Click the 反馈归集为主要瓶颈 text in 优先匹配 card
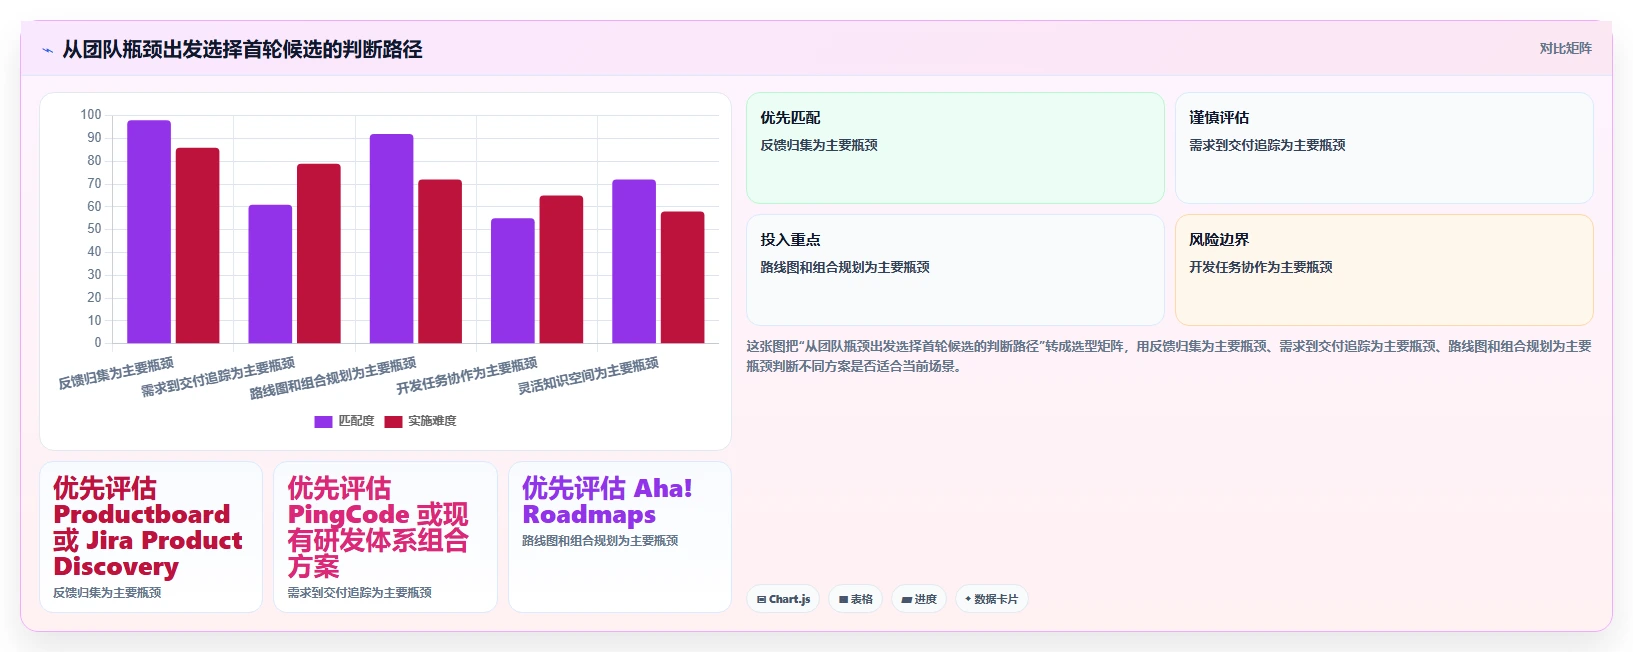 pos(819,145)
